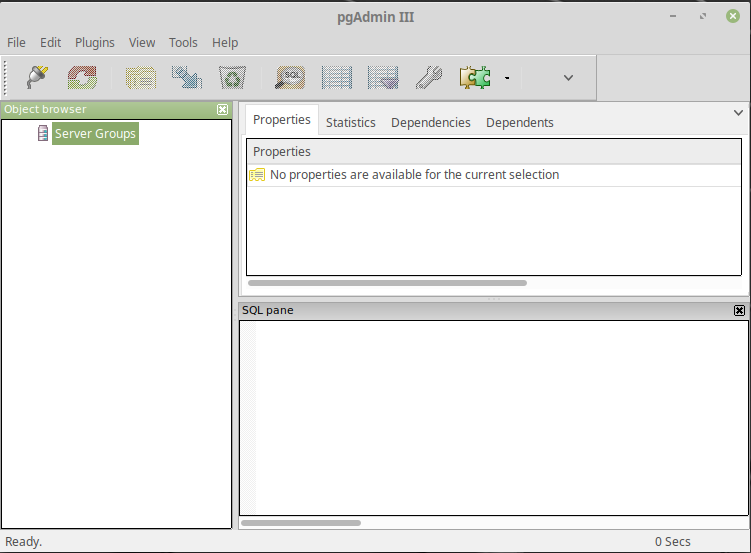The width and height of the screenshot is (751, 553).
Task: Click the 'Ready.' status bar text
Action: [23, 542]
